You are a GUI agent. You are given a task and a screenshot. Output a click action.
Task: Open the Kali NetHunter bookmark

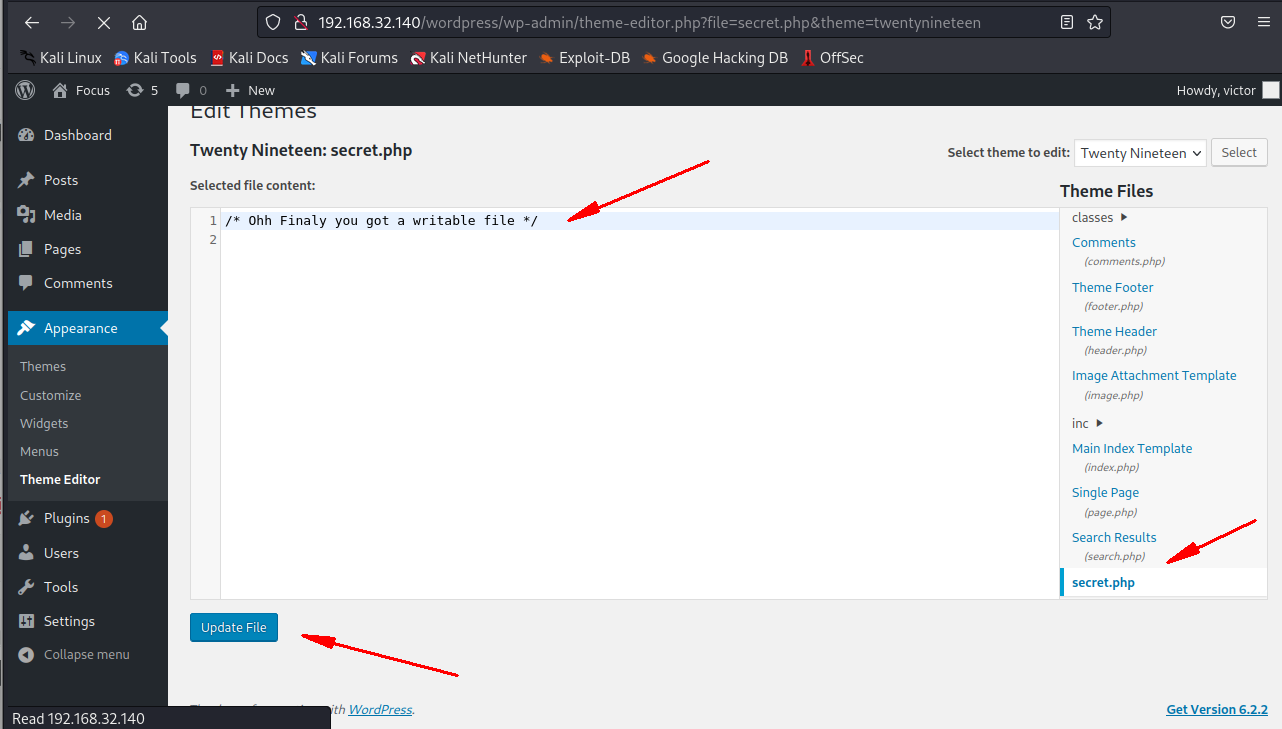point(468,58)
